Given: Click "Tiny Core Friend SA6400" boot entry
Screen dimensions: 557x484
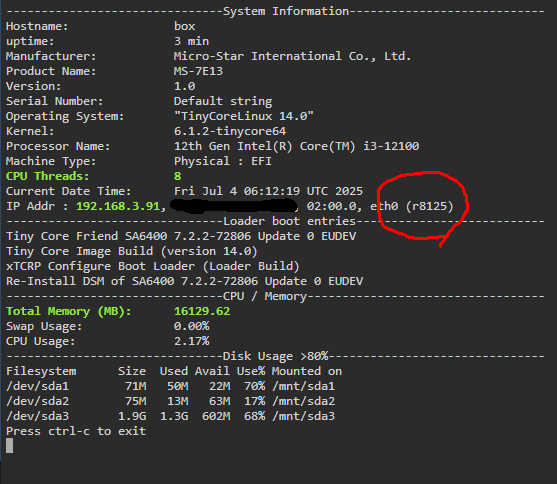Looking at the screenshot, I should click(181, 236).
